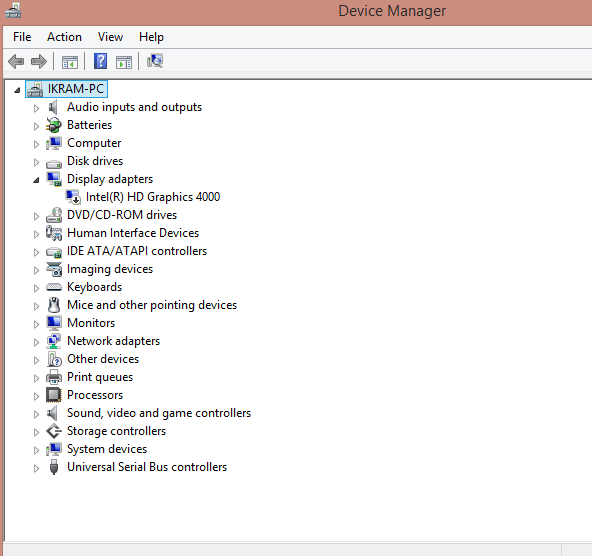Expand the Other devices node
Image resolution: width=592 pixels, height=556 pixels.
click(x=36, y=360)
